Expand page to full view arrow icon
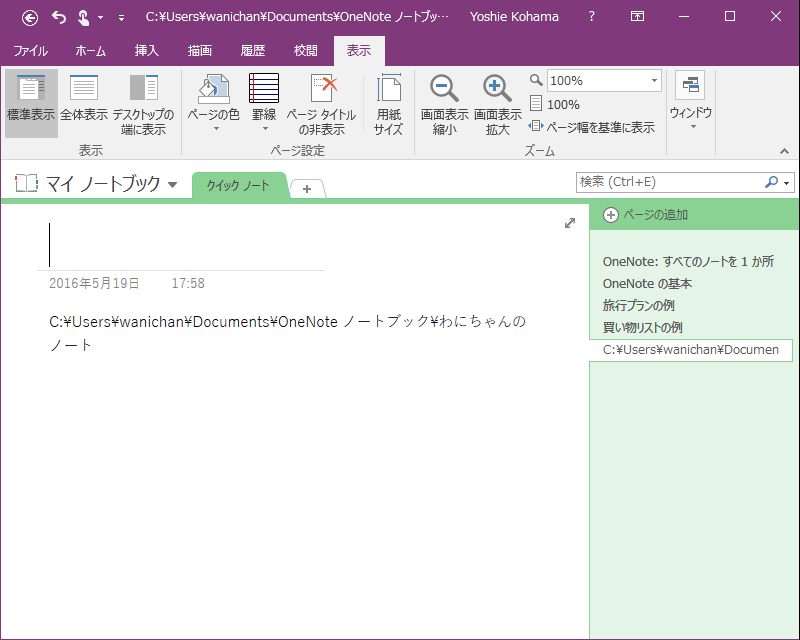800x640 pixels. pos(570,223)
